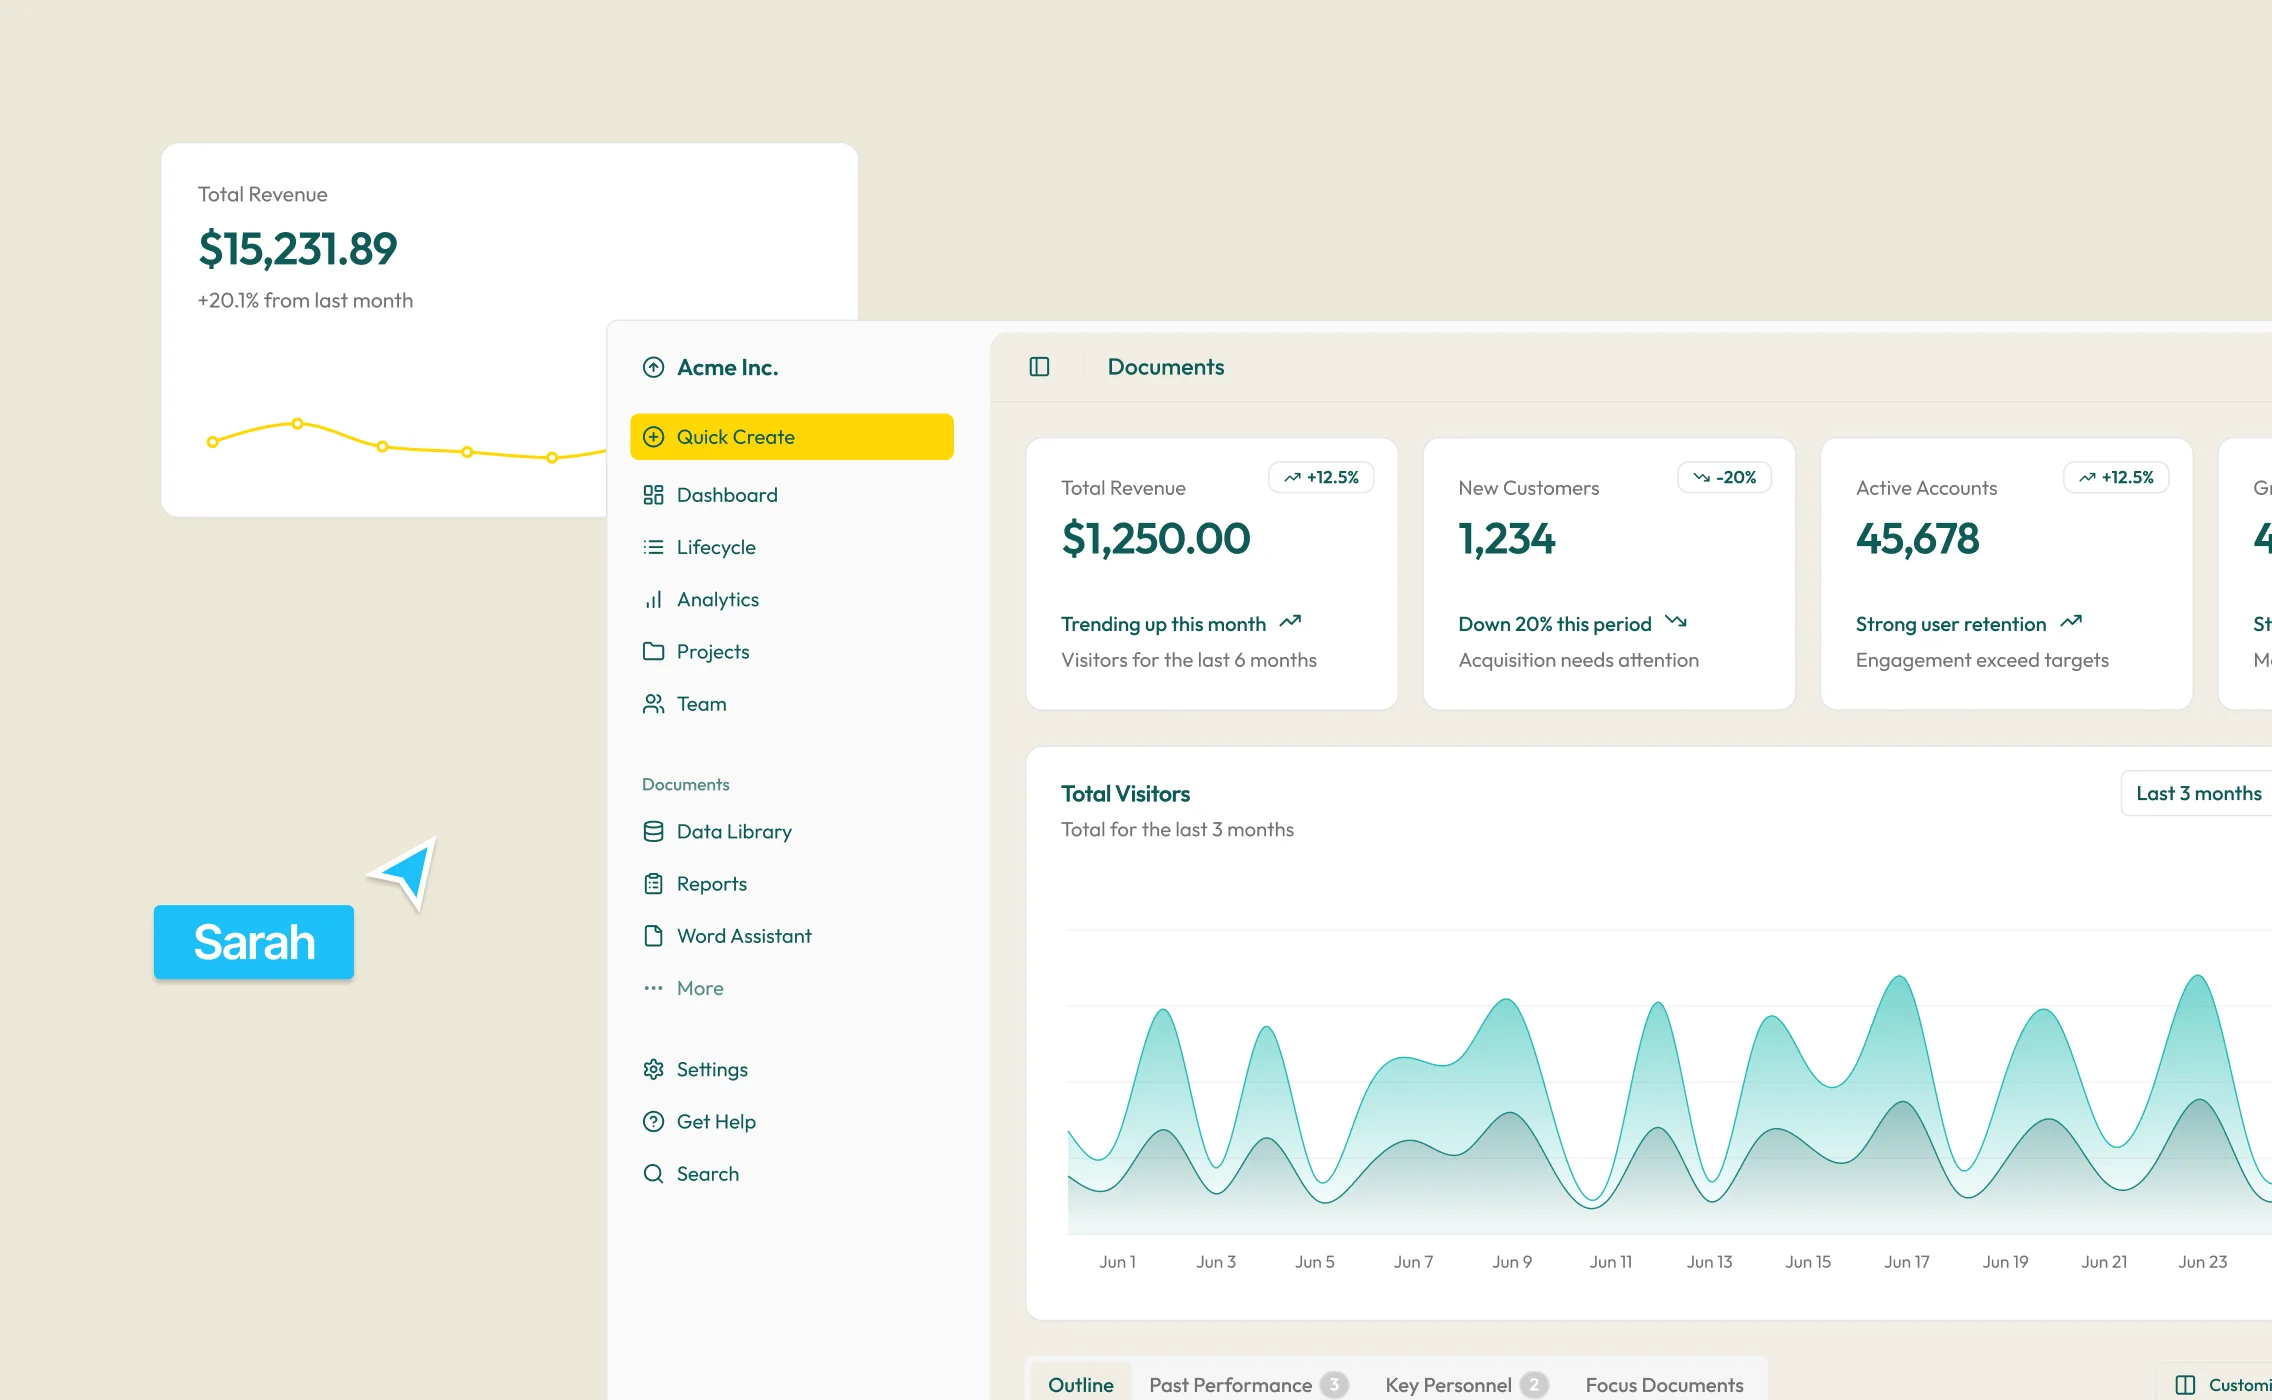The height and width of the screenshot is (1400, 2272).
Task: Open the Key Personnel tab
Action: (1447, 1384)
